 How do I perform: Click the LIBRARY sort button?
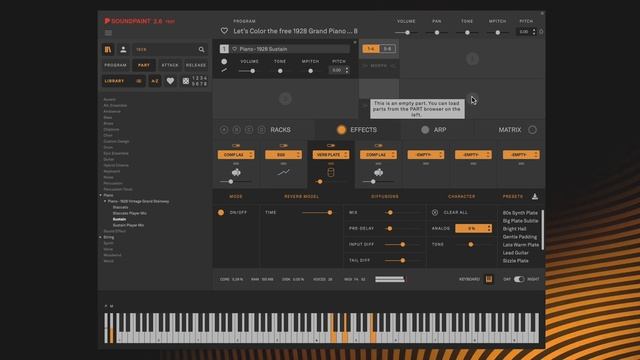pos(123,81)
